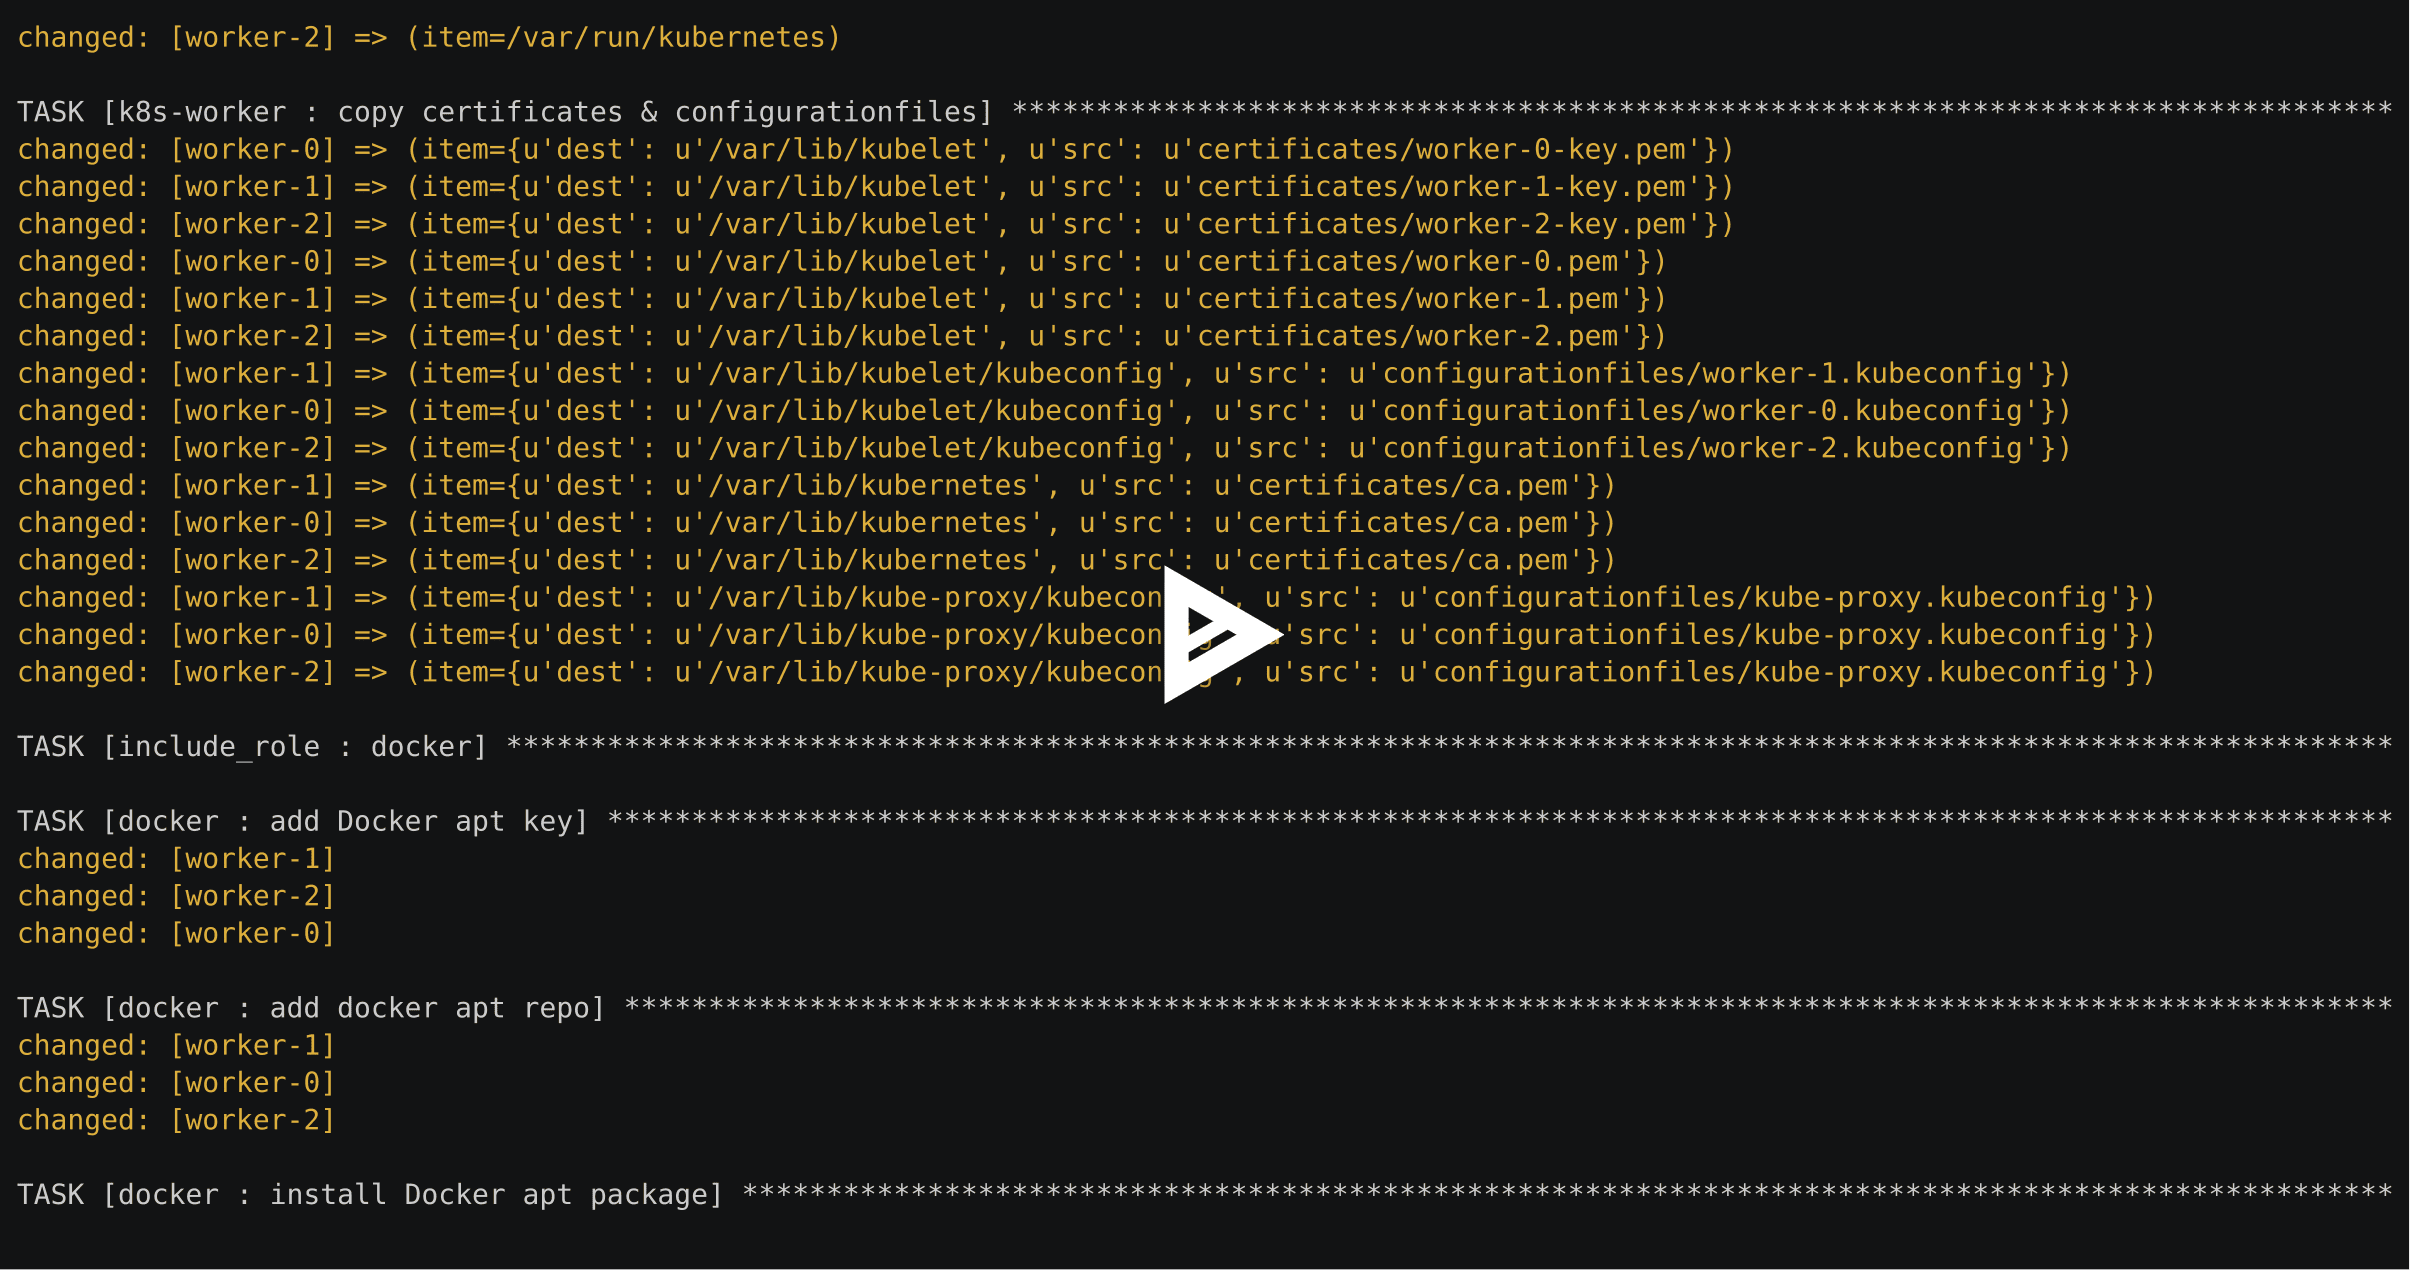Click the worker-0 kube-proxy.kubeconfig line
Image resolution: width=2410 pixels, height=1270 pixels.
tap(1086, 635)
